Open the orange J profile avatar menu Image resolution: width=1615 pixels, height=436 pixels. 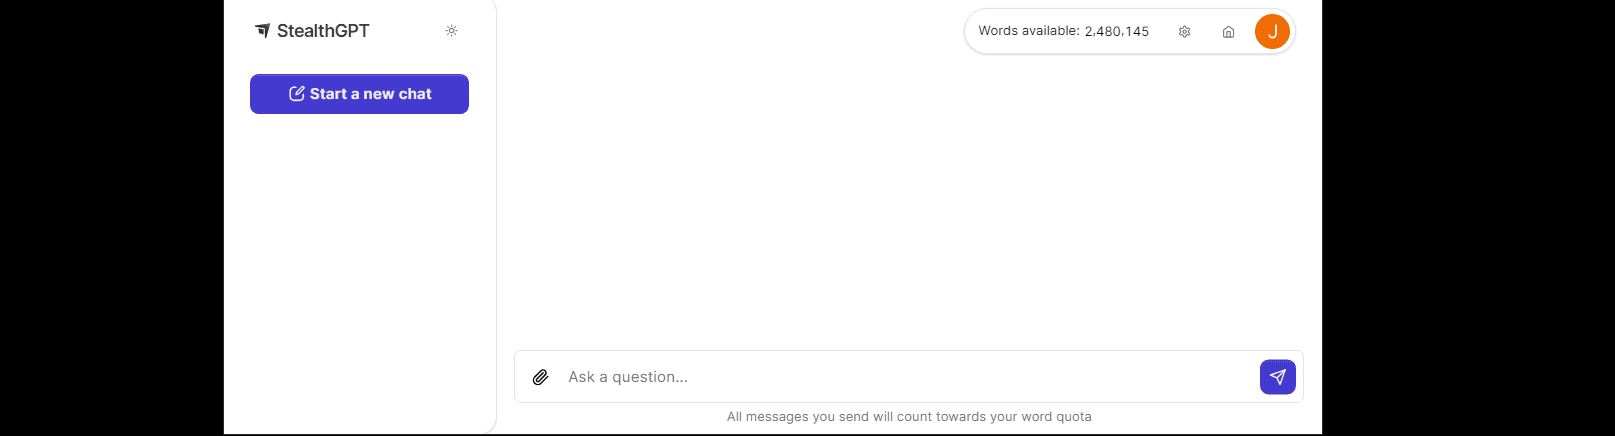1272,32
